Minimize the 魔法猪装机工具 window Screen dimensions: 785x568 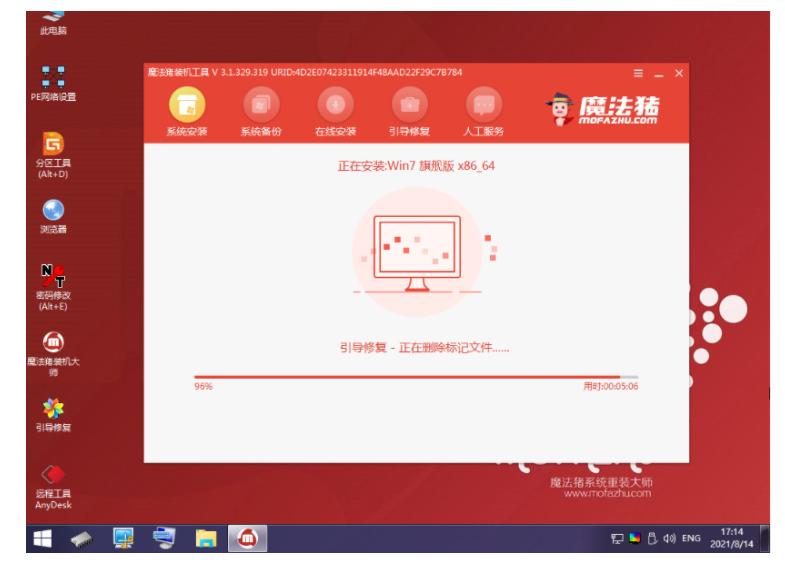[x=659, y=74]
